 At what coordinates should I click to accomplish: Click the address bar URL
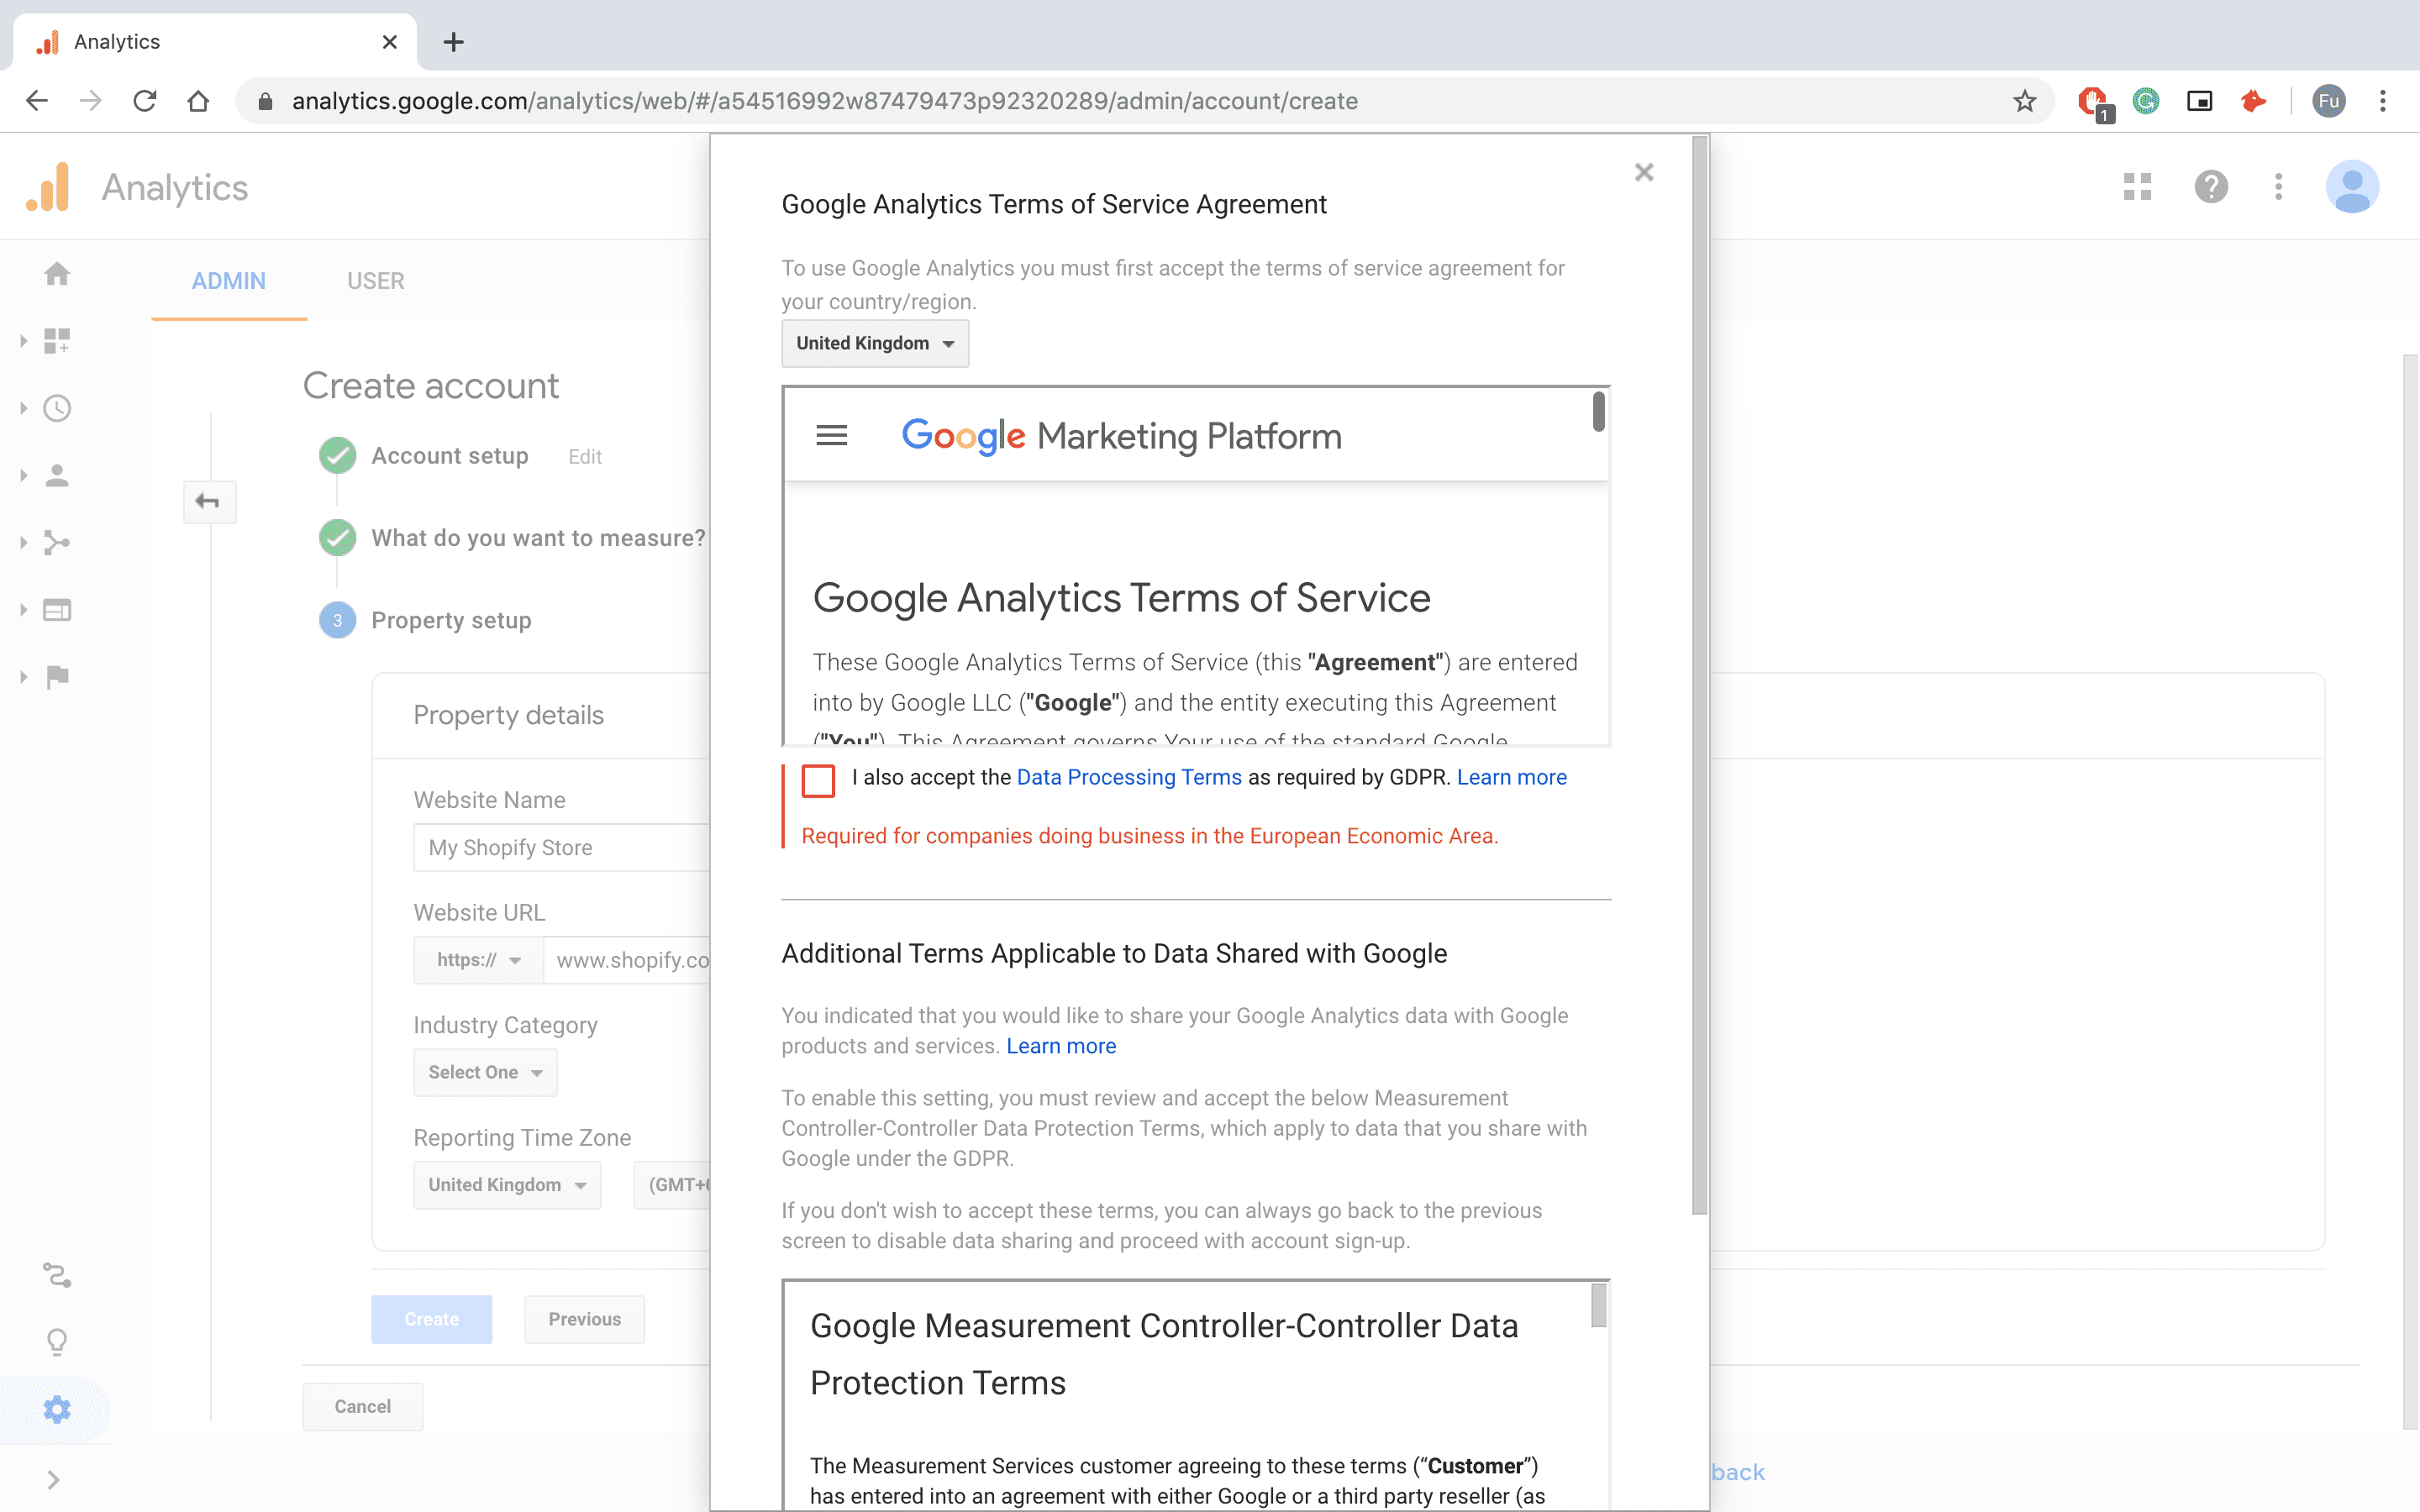coord(824,101)
